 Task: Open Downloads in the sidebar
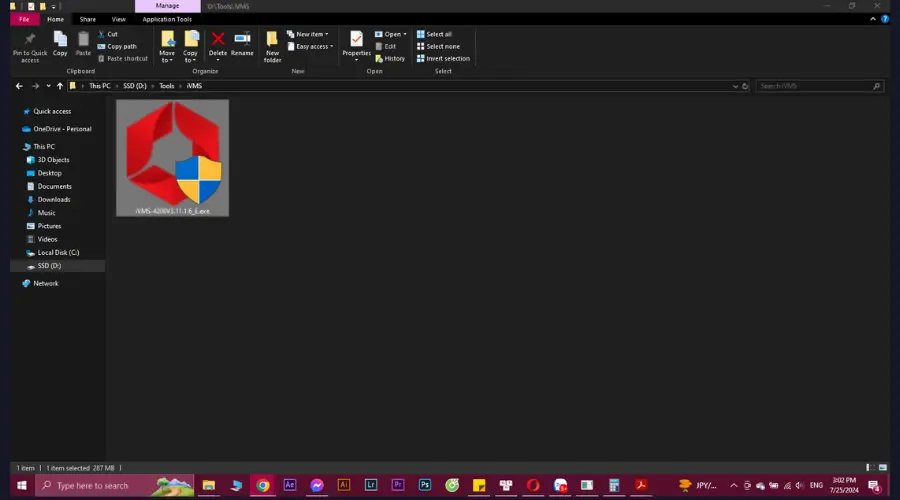54,200
